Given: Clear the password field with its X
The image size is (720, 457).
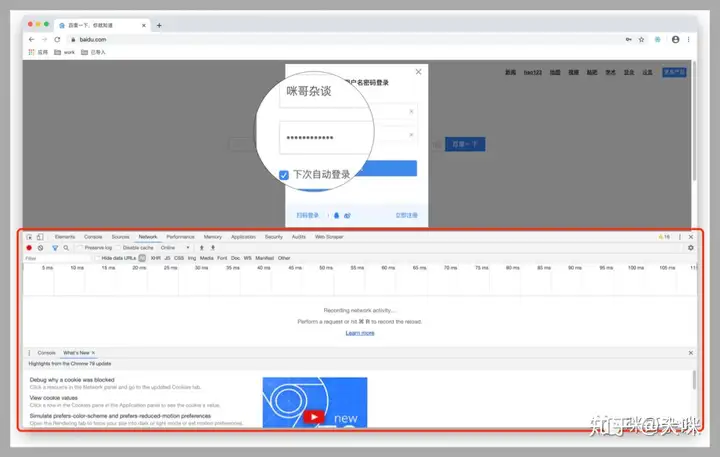Looking at the screenshot, I should [411, 135].
